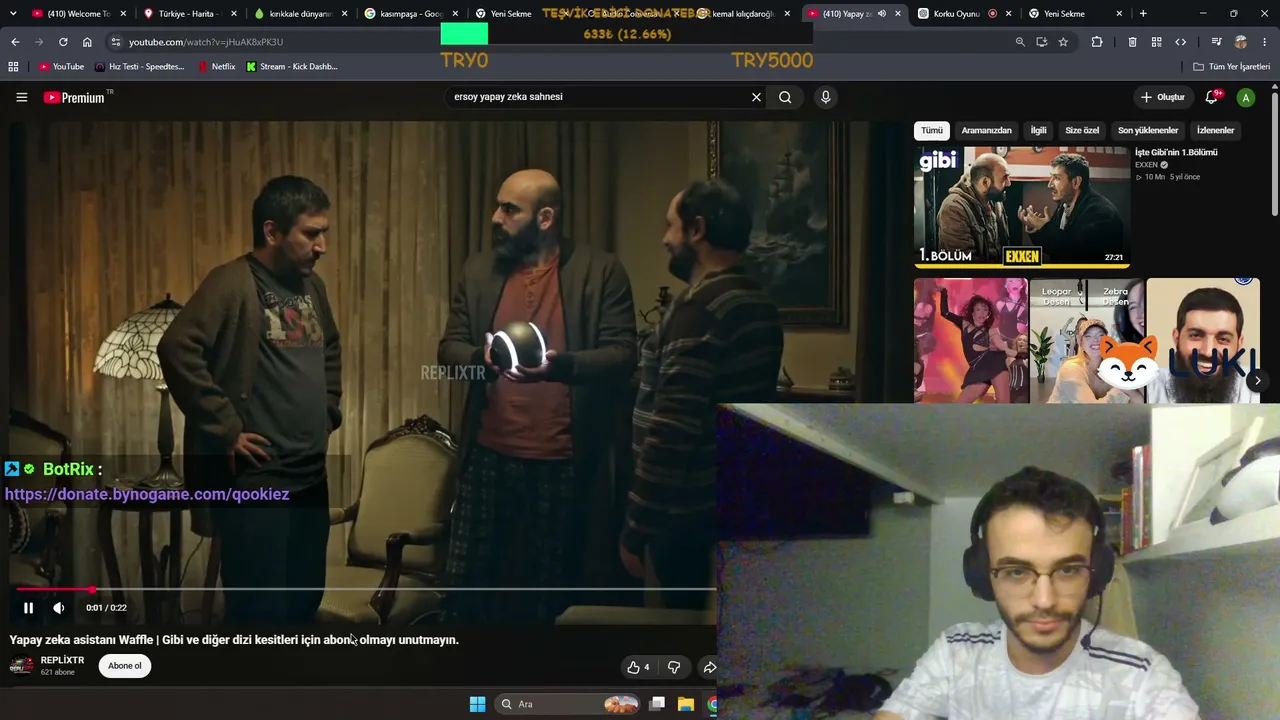Open a new browser tab
Image resolution: width=1280 pixels, height=720 pixels.
pyautogui.click(x=1143, y=14)
